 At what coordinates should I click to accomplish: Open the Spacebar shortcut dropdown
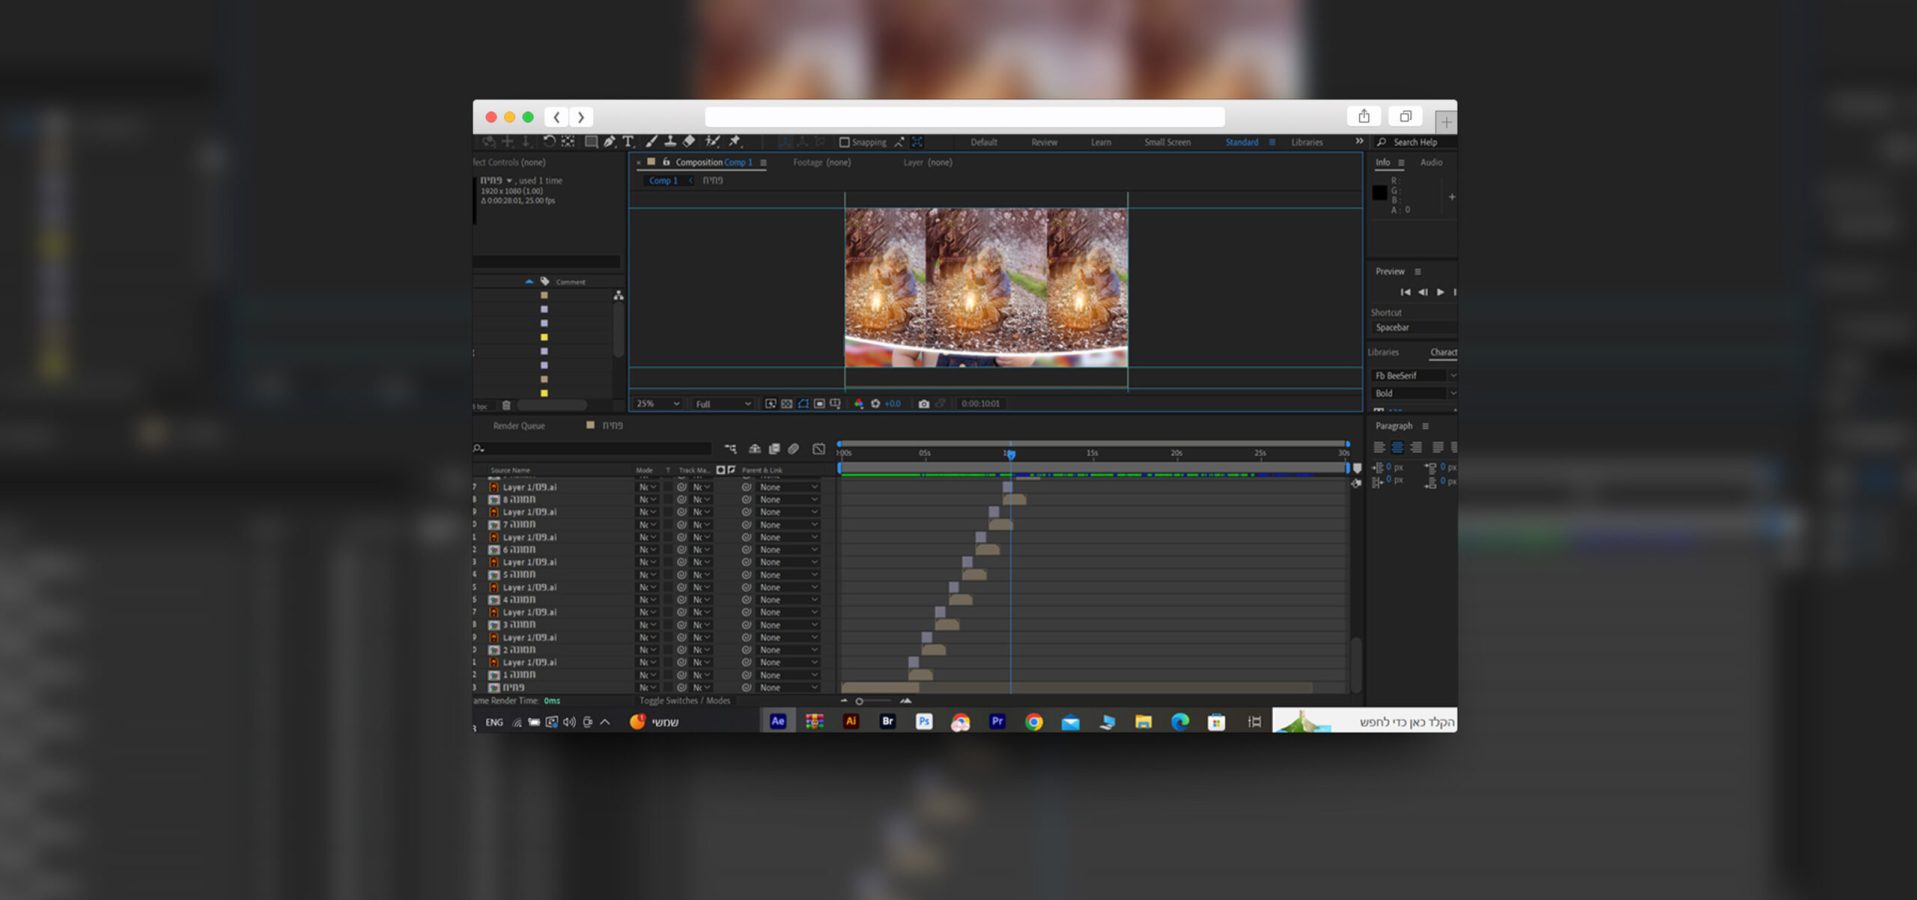[x=1414, y=328]
